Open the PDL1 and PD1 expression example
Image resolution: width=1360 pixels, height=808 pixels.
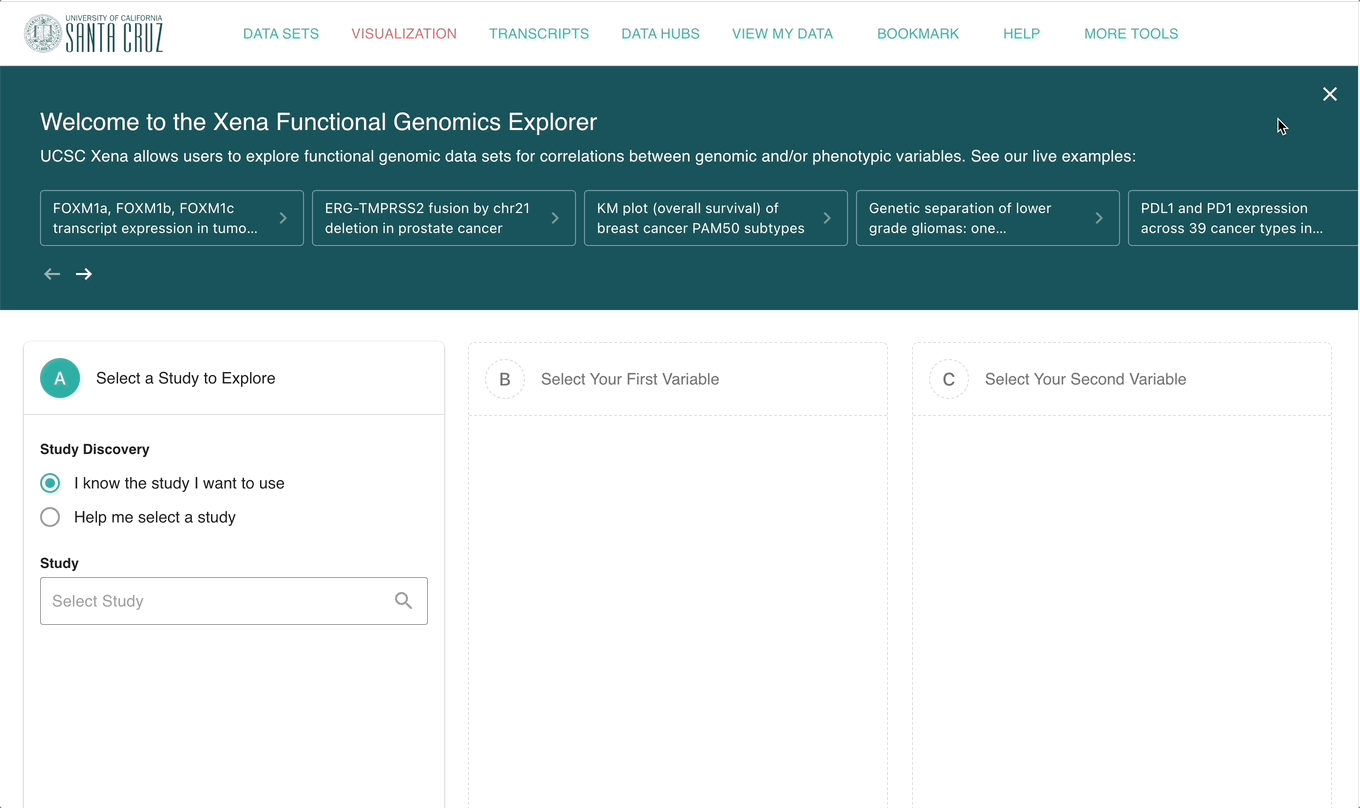1240,218
